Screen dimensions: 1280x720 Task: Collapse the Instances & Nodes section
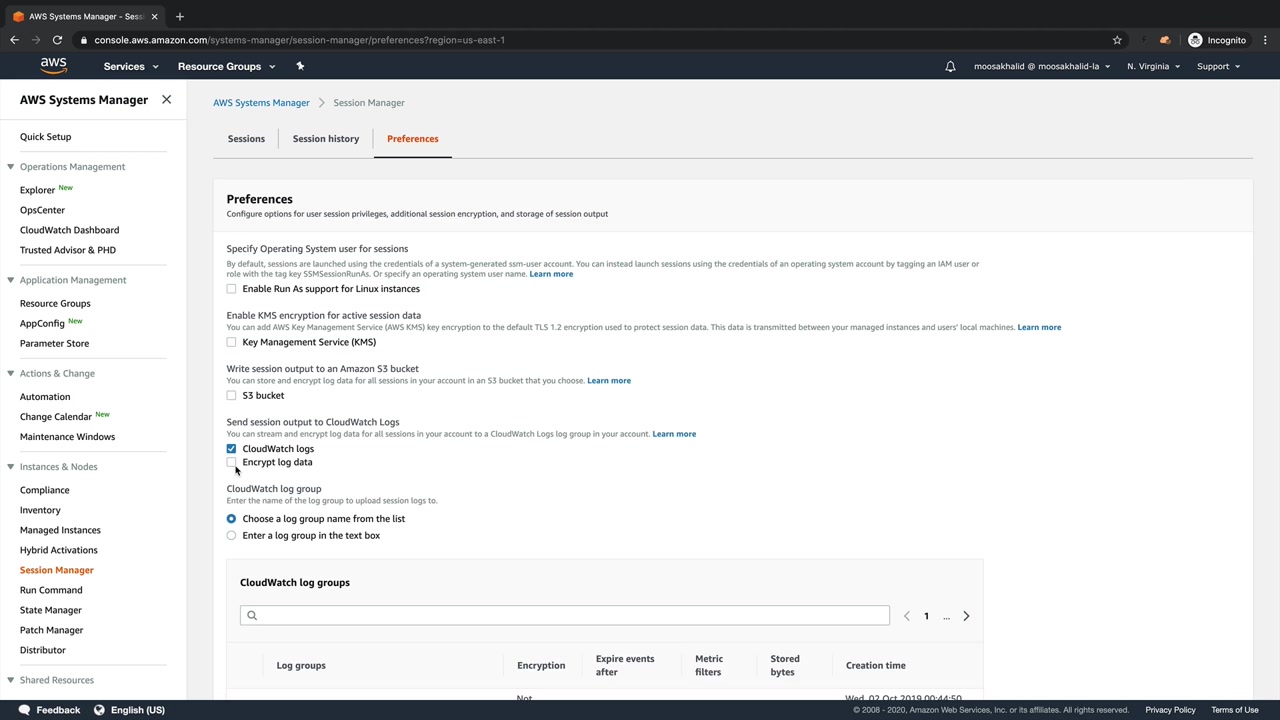(x=11, y=467)
